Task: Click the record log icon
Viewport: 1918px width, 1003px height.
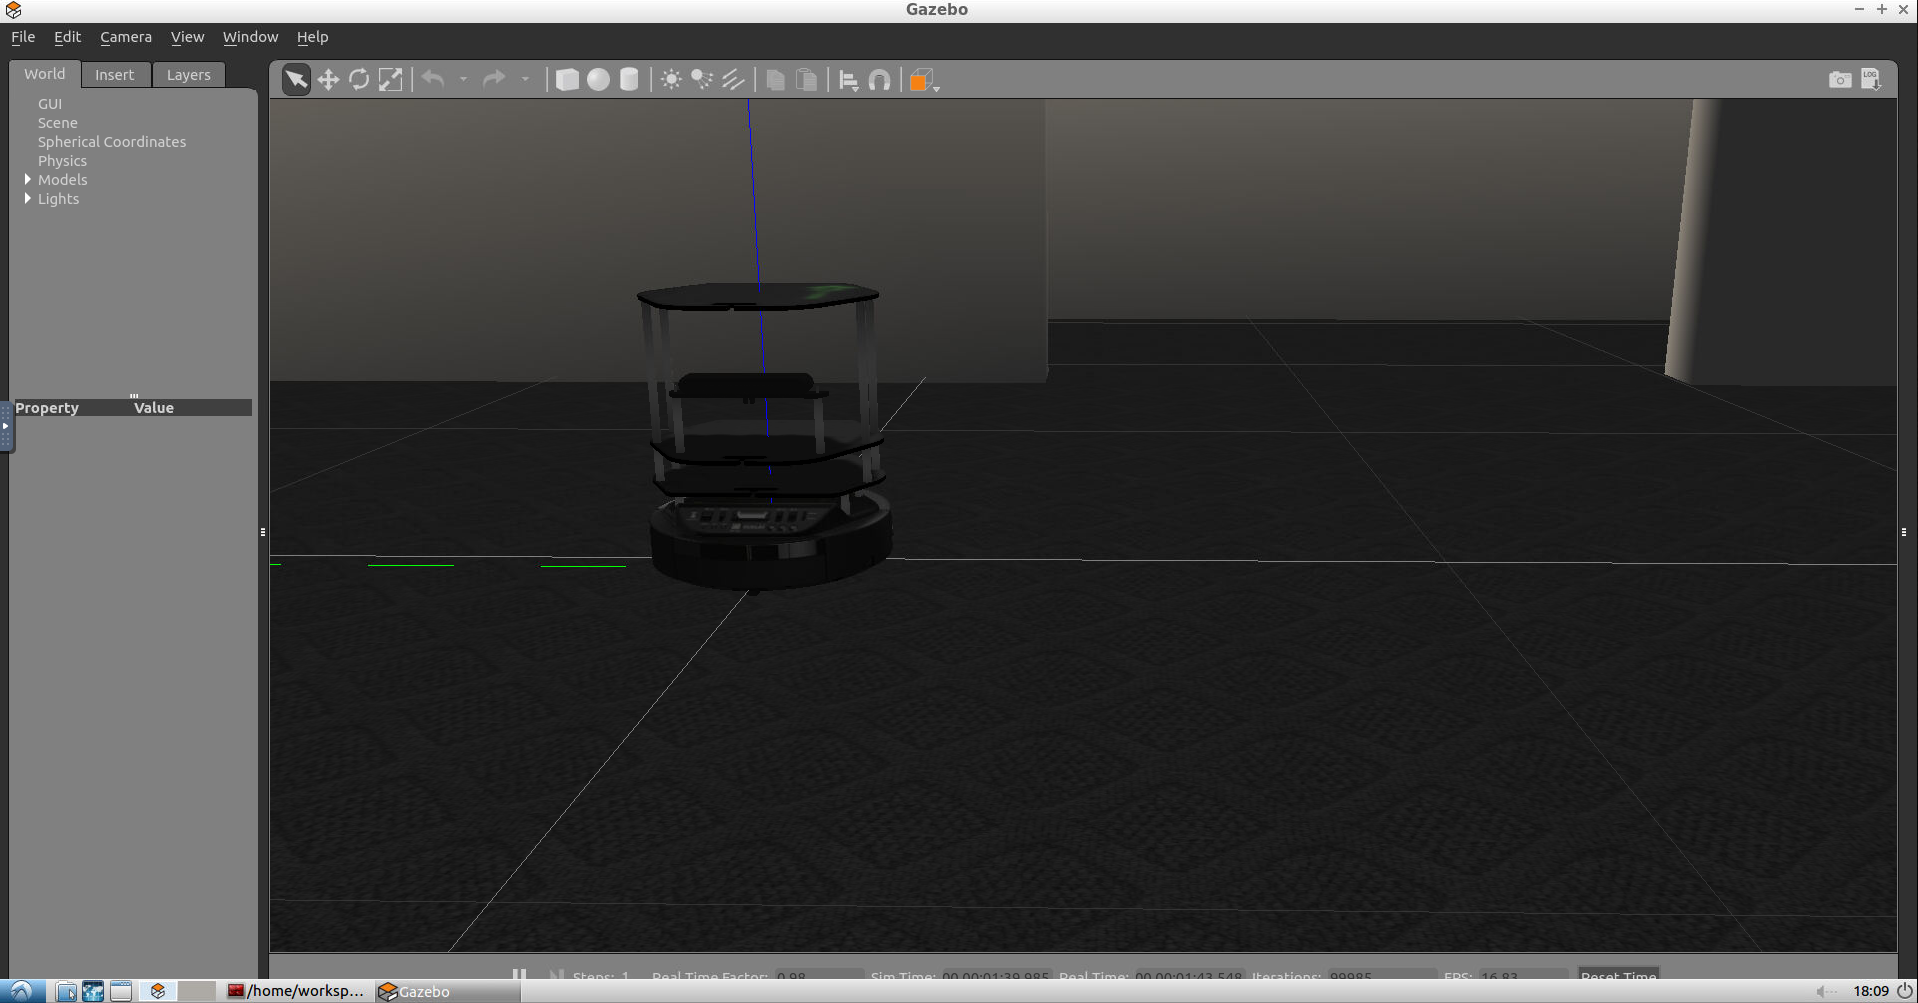Action: point(1871,79)
